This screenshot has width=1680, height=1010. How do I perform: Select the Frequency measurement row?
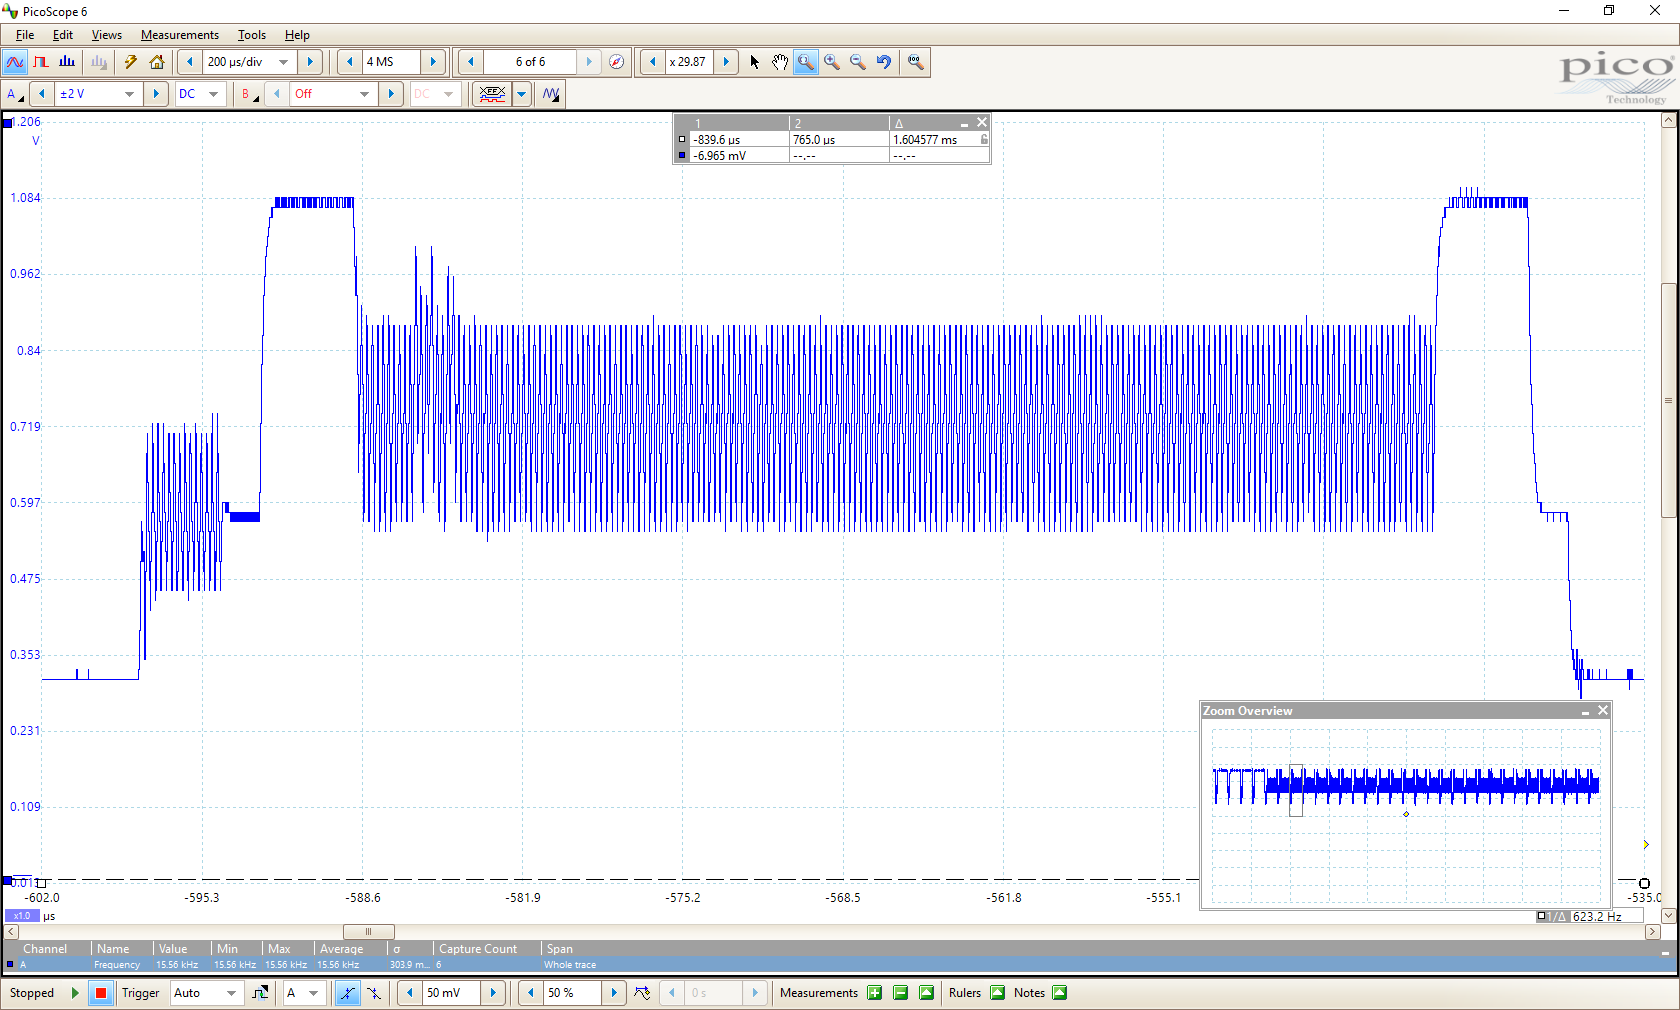point(838,965)
